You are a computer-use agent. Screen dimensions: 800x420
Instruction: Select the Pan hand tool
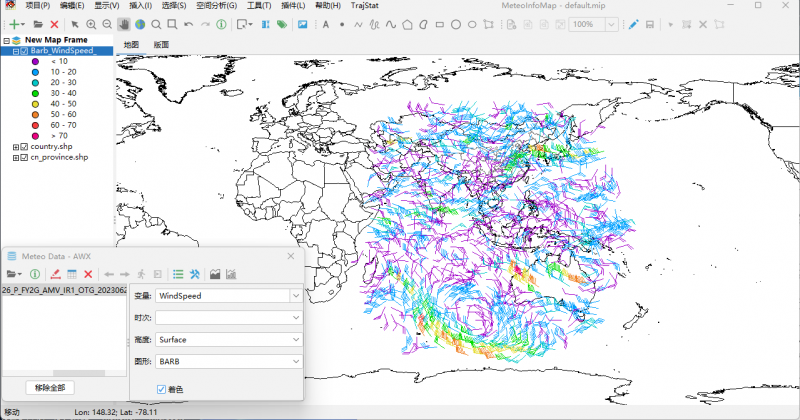(124, 23)
